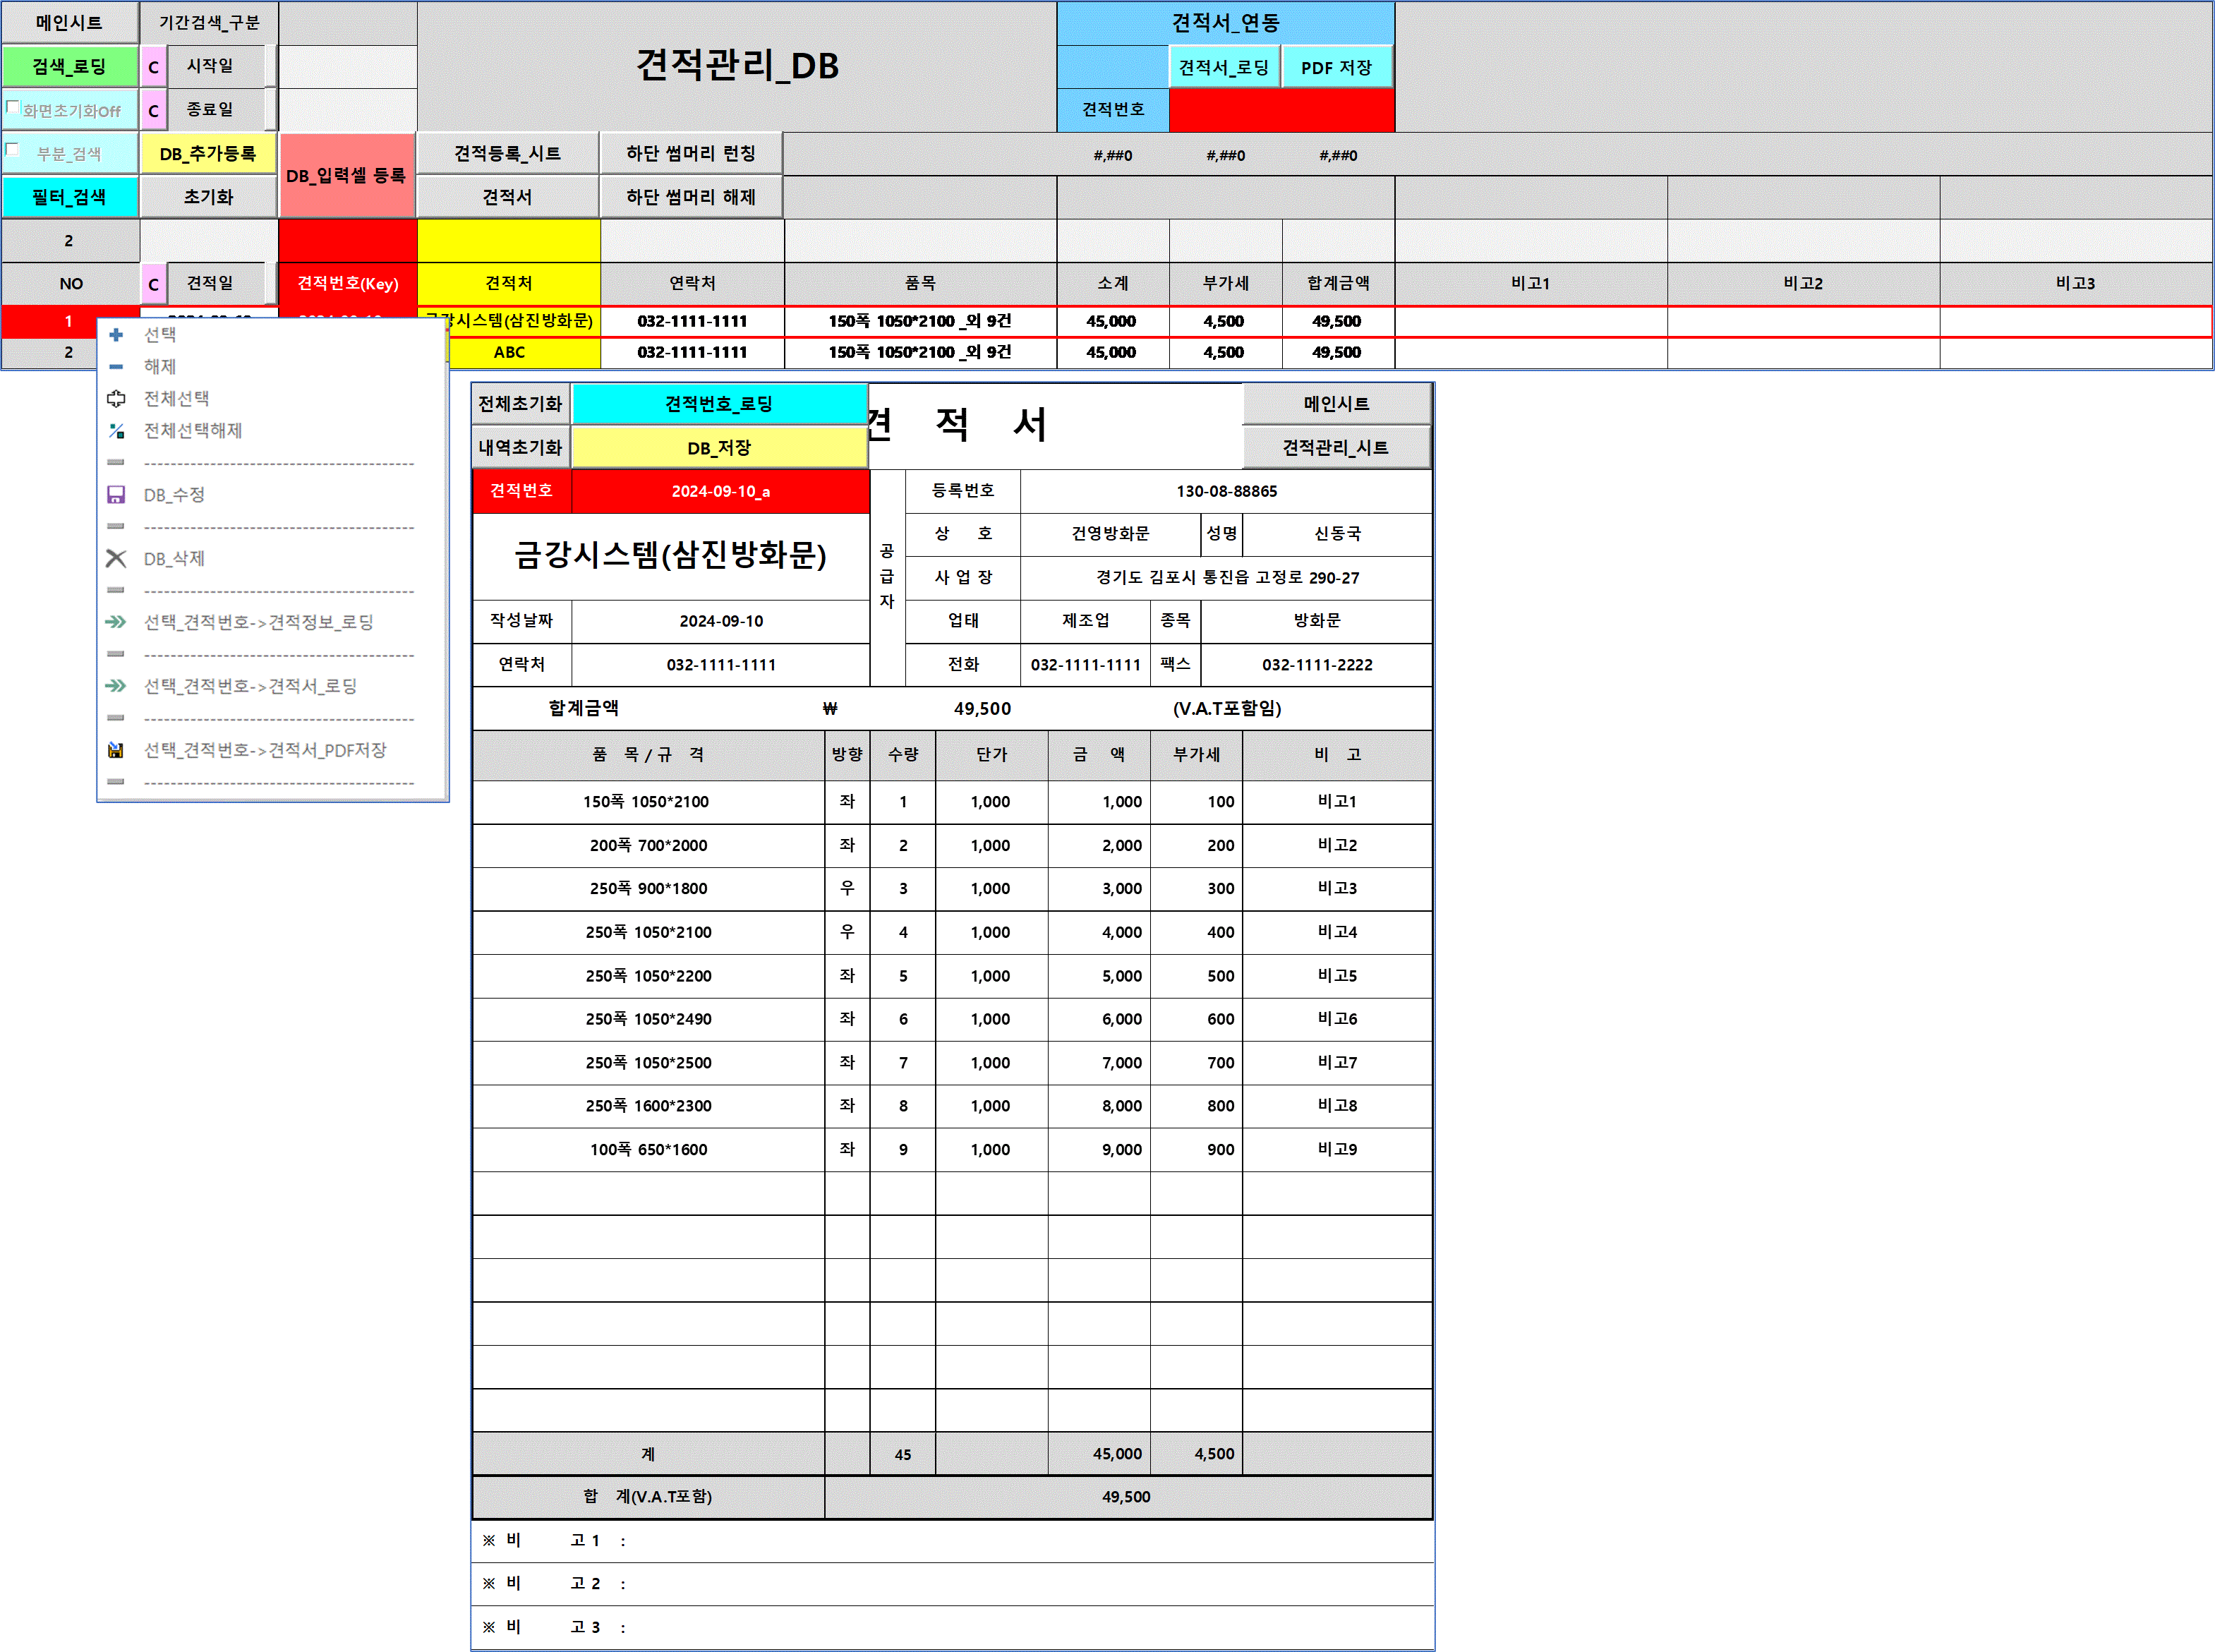
Task: Click the 견적관리_시트 button
Action: (1337, 448)
